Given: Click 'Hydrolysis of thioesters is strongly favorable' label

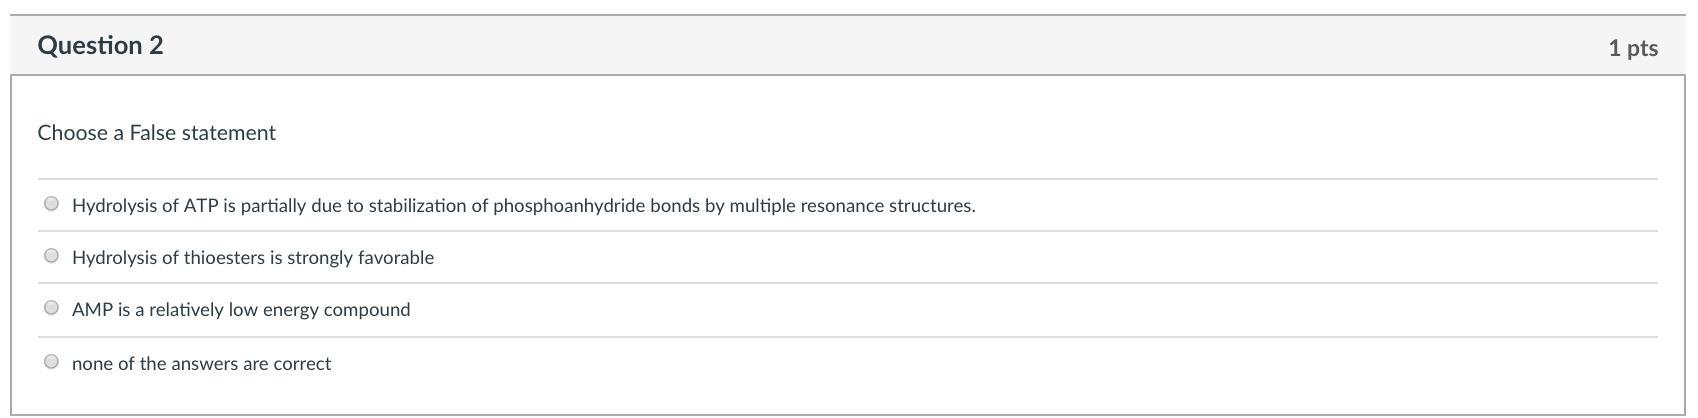Looking at the screenshot, I should 252,258.
